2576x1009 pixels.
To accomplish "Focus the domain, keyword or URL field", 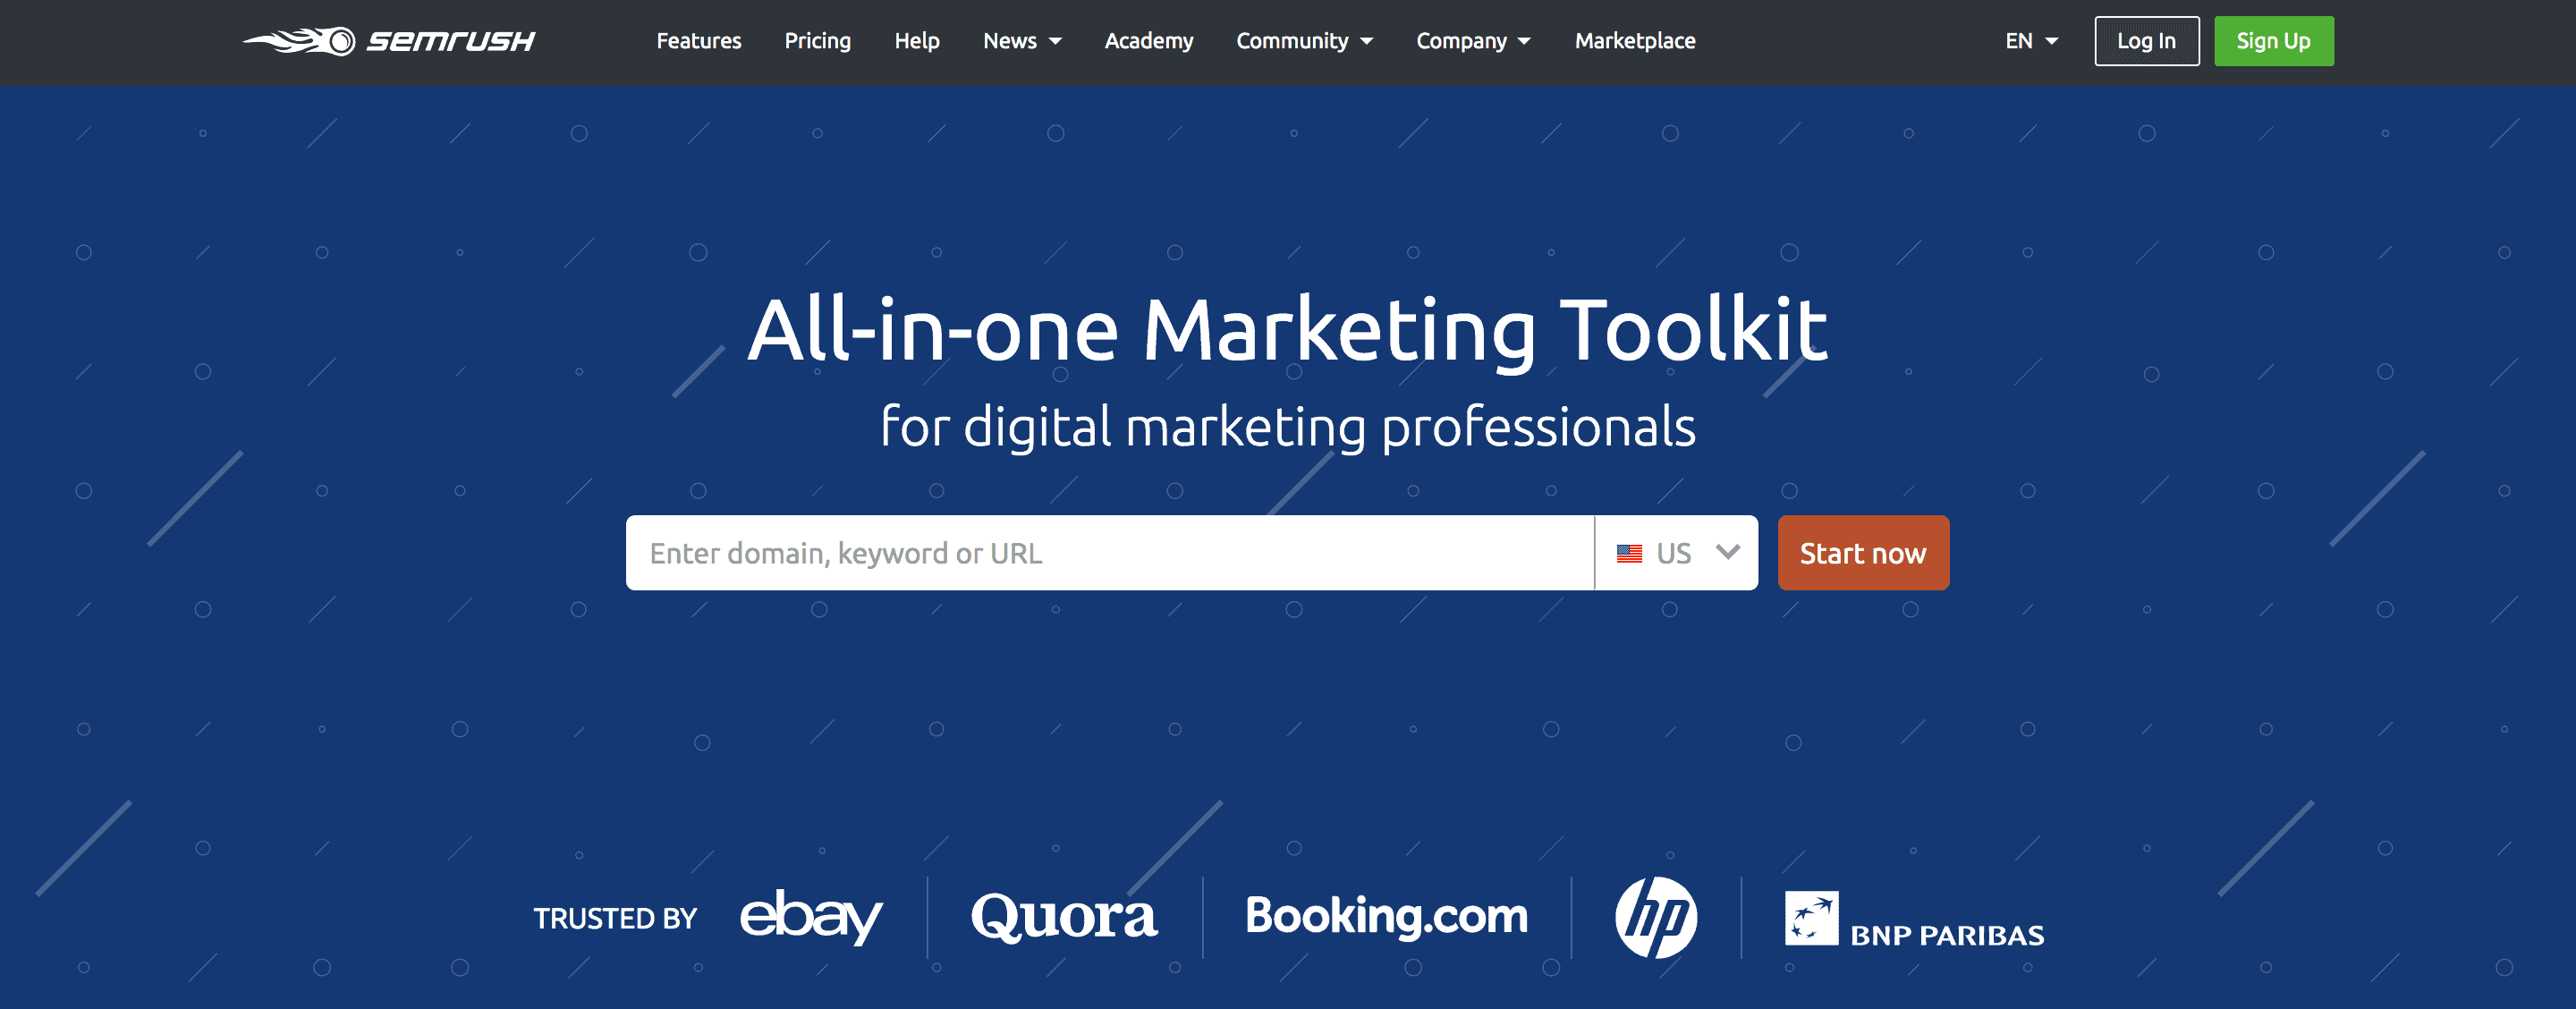I will 1108,553.
